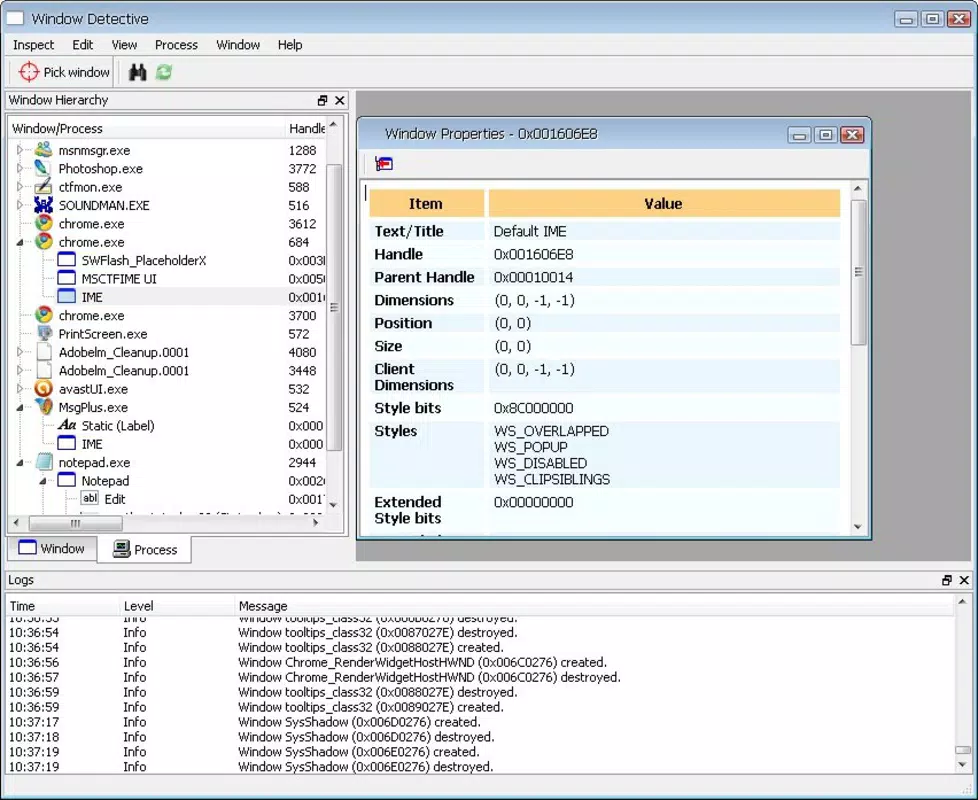Open the Process menu

pos(177,45)
